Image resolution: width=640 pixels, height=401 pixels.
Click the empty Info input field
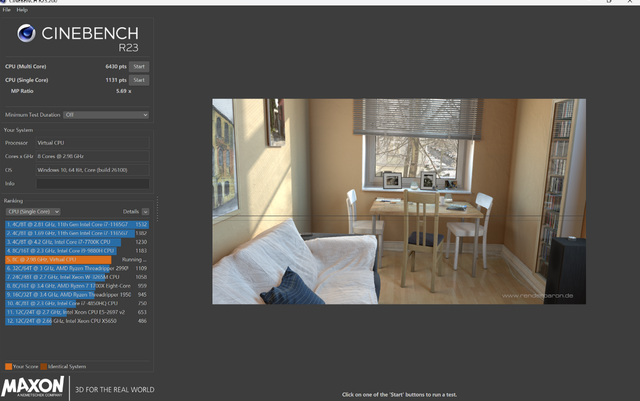pyautogui.click(x=92, y=183)
